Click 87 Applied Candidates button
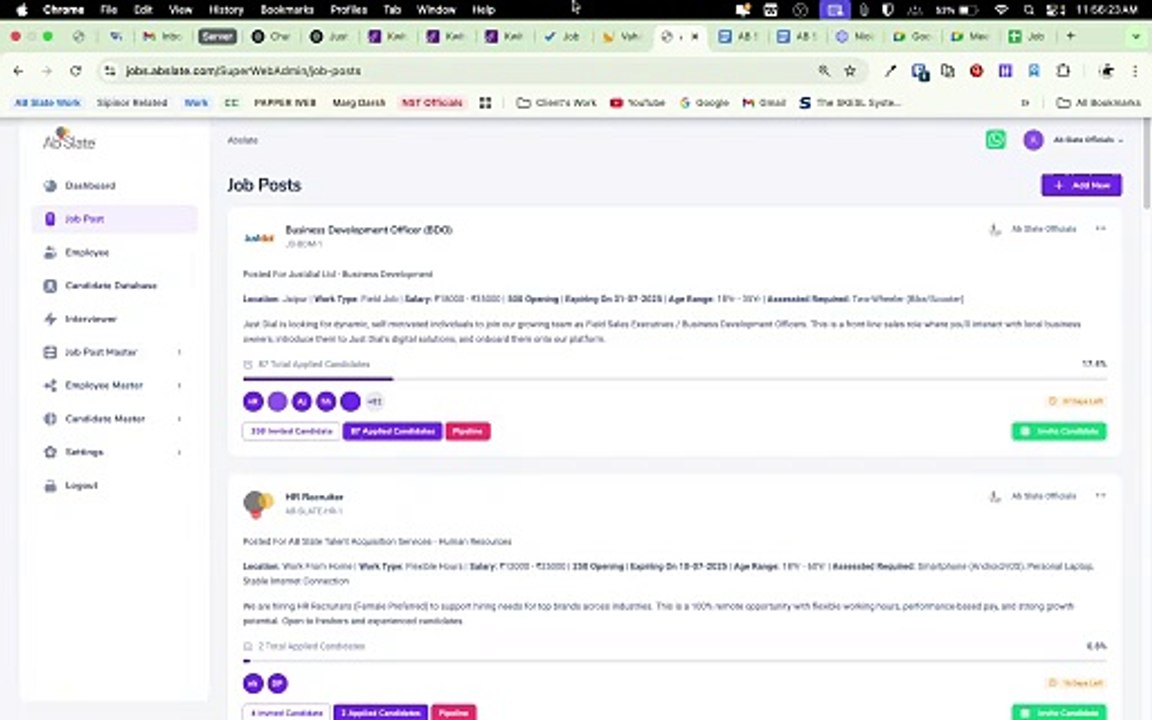This screenshot has width=1152, height=720. tap(392, 431)
